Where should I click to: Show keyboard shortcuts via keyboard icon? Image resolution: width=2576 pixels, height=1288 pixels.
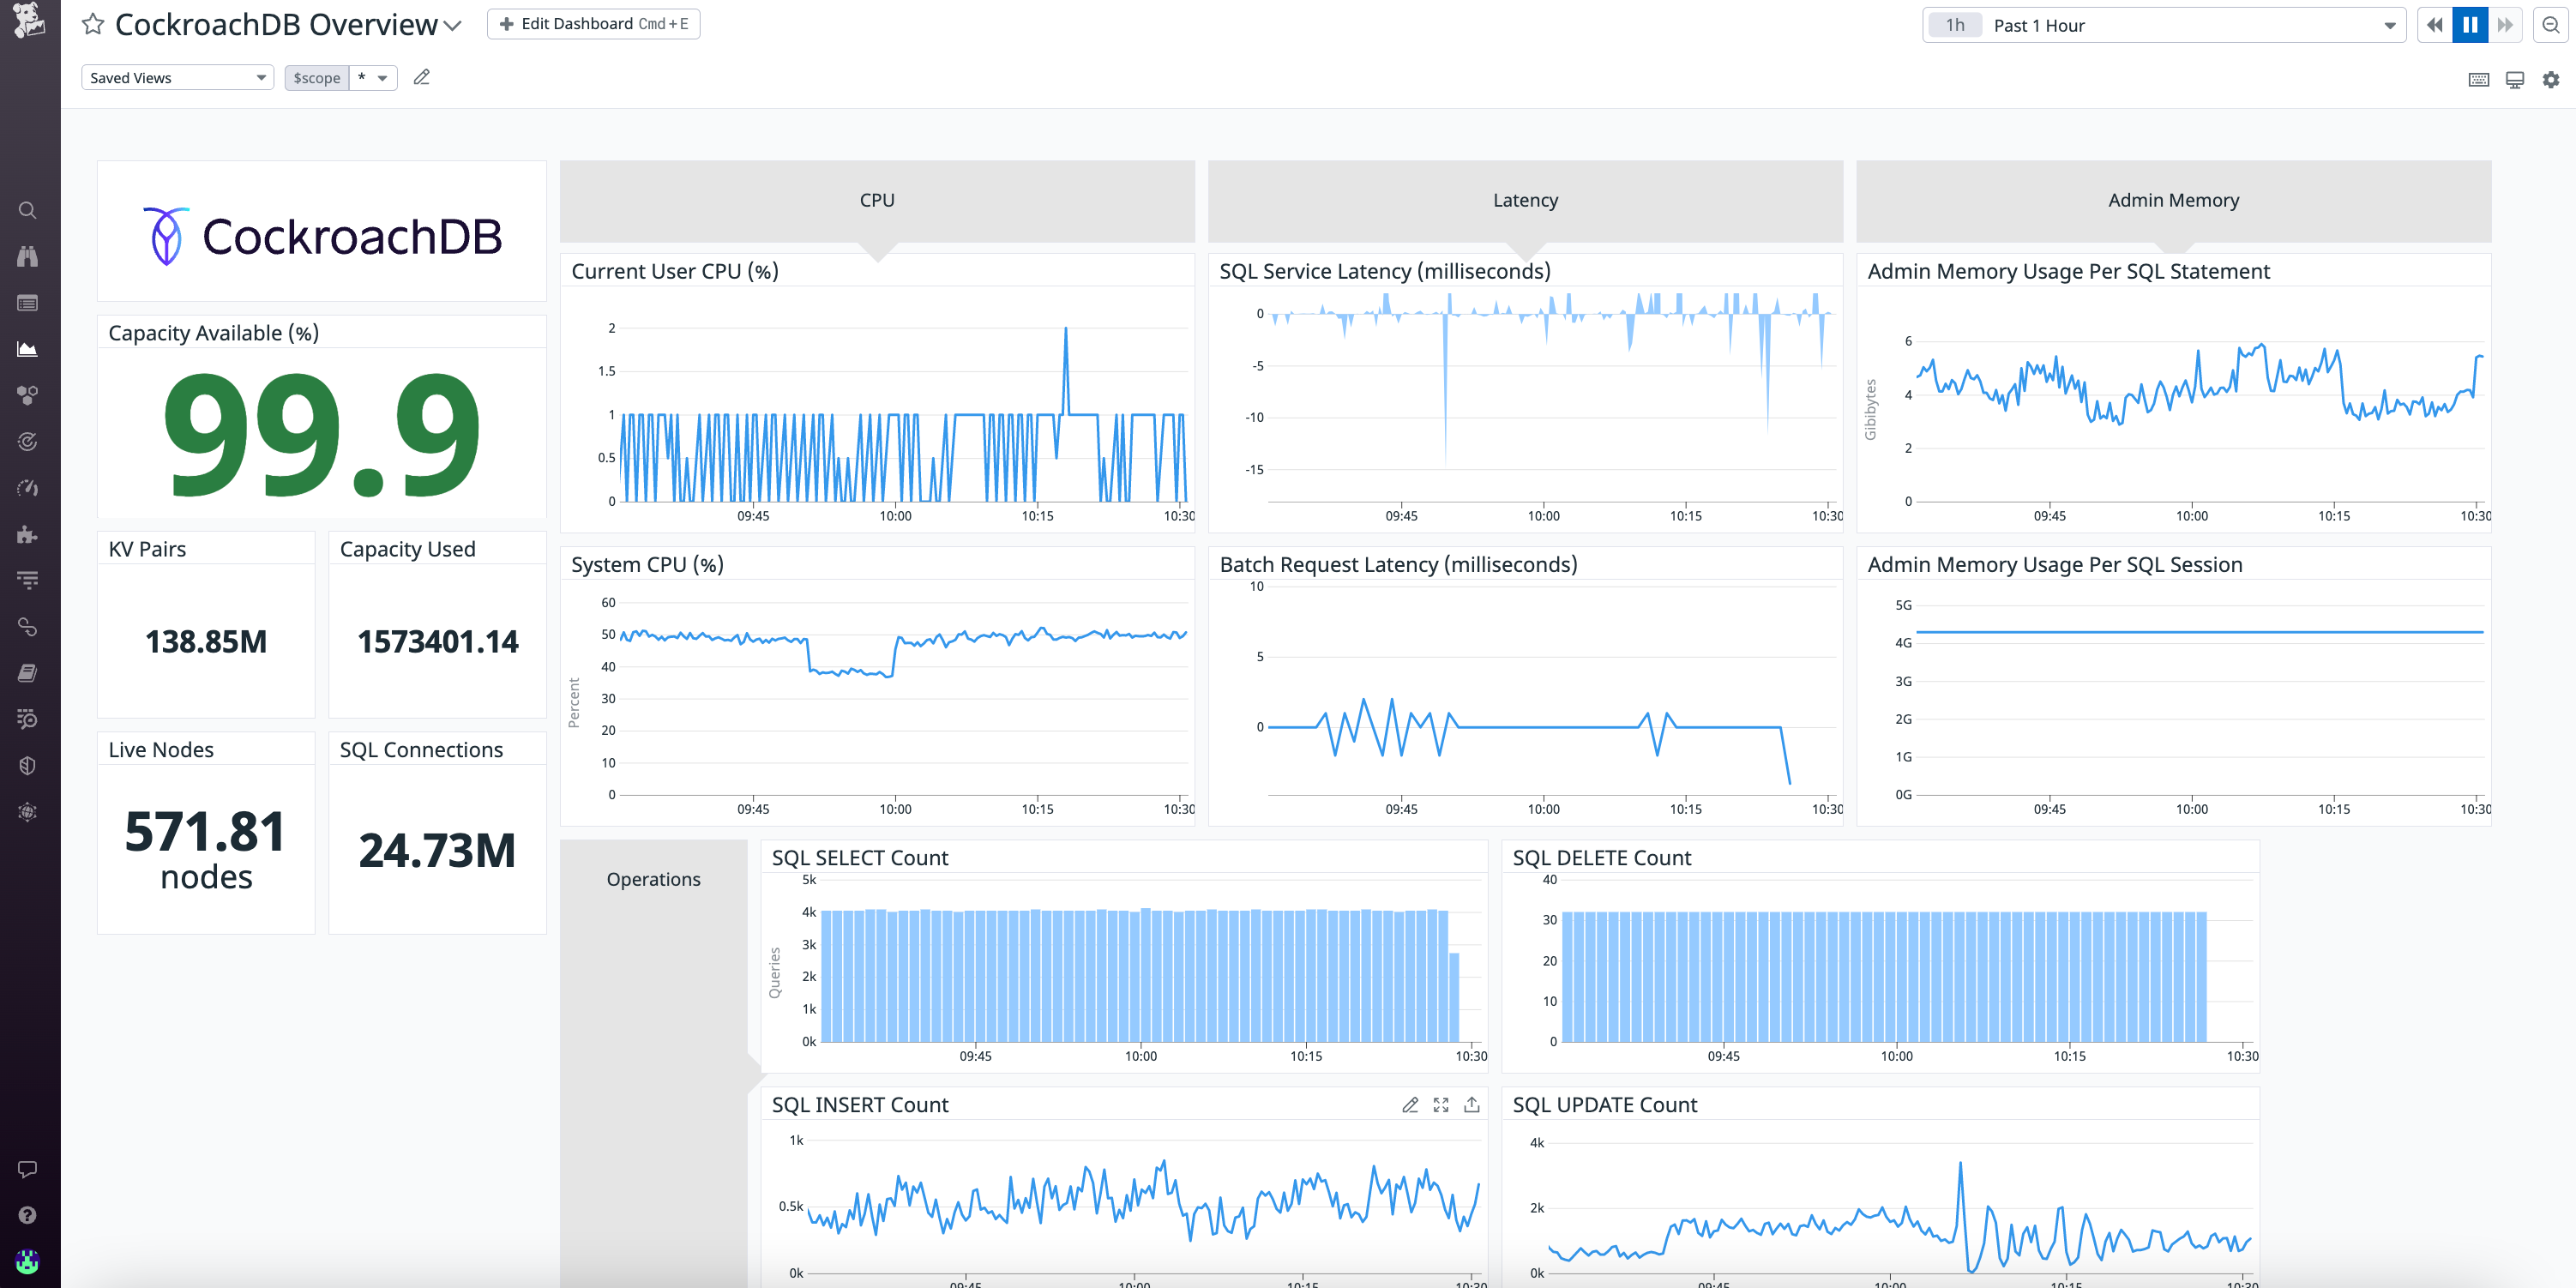pos(2479,78)
